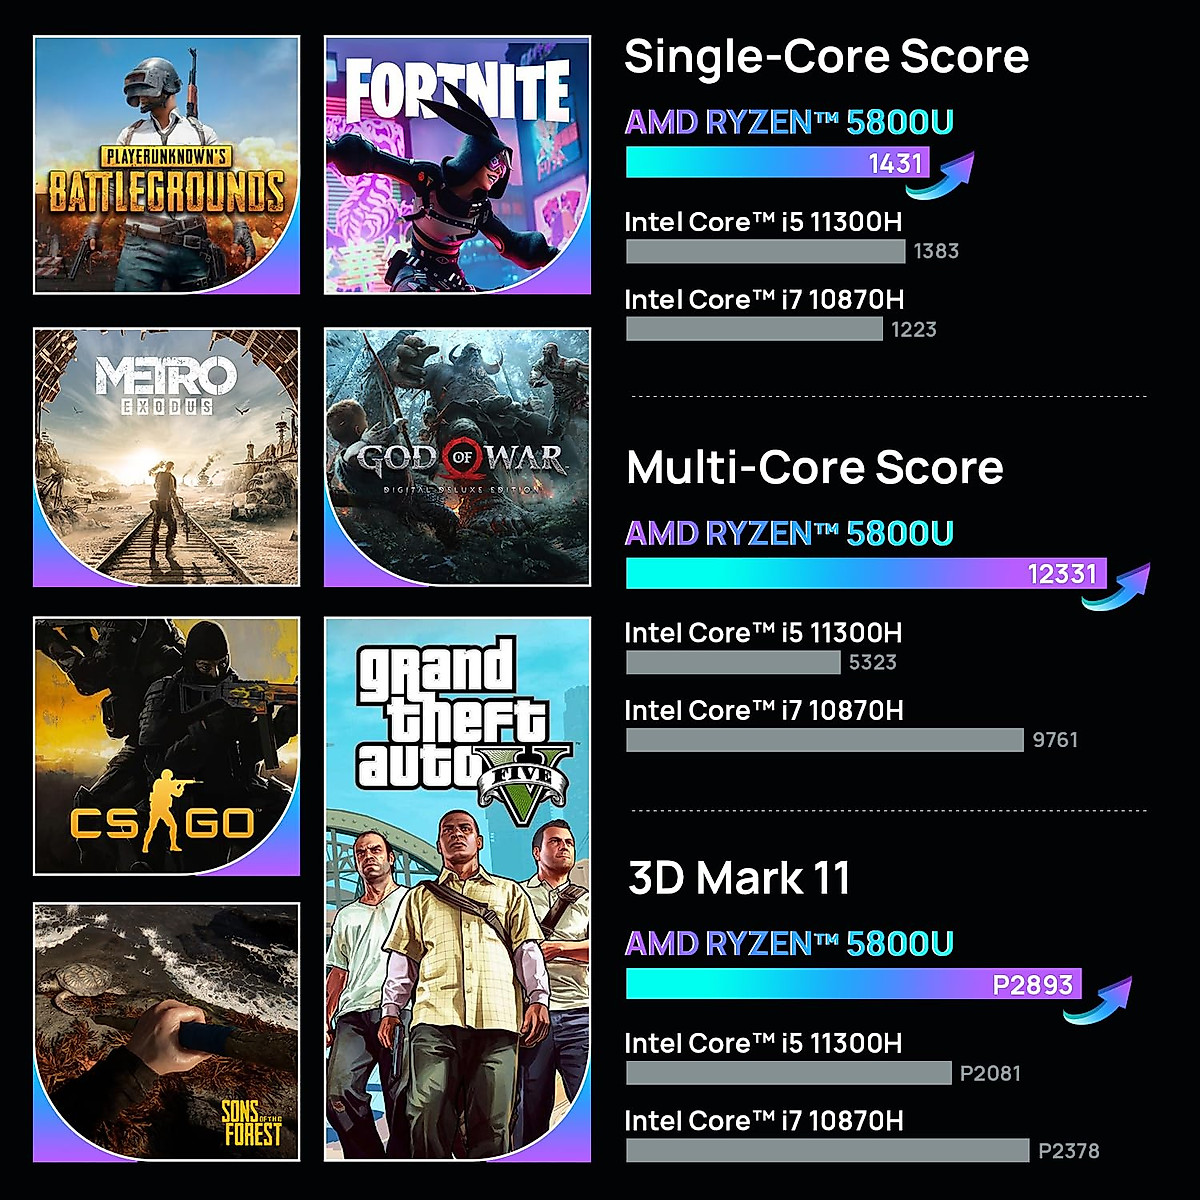The width and height of the screenshot is (1200, 1200).
Task: Click the Sons of the Forest thumbnail
Action: point(166,1032)
